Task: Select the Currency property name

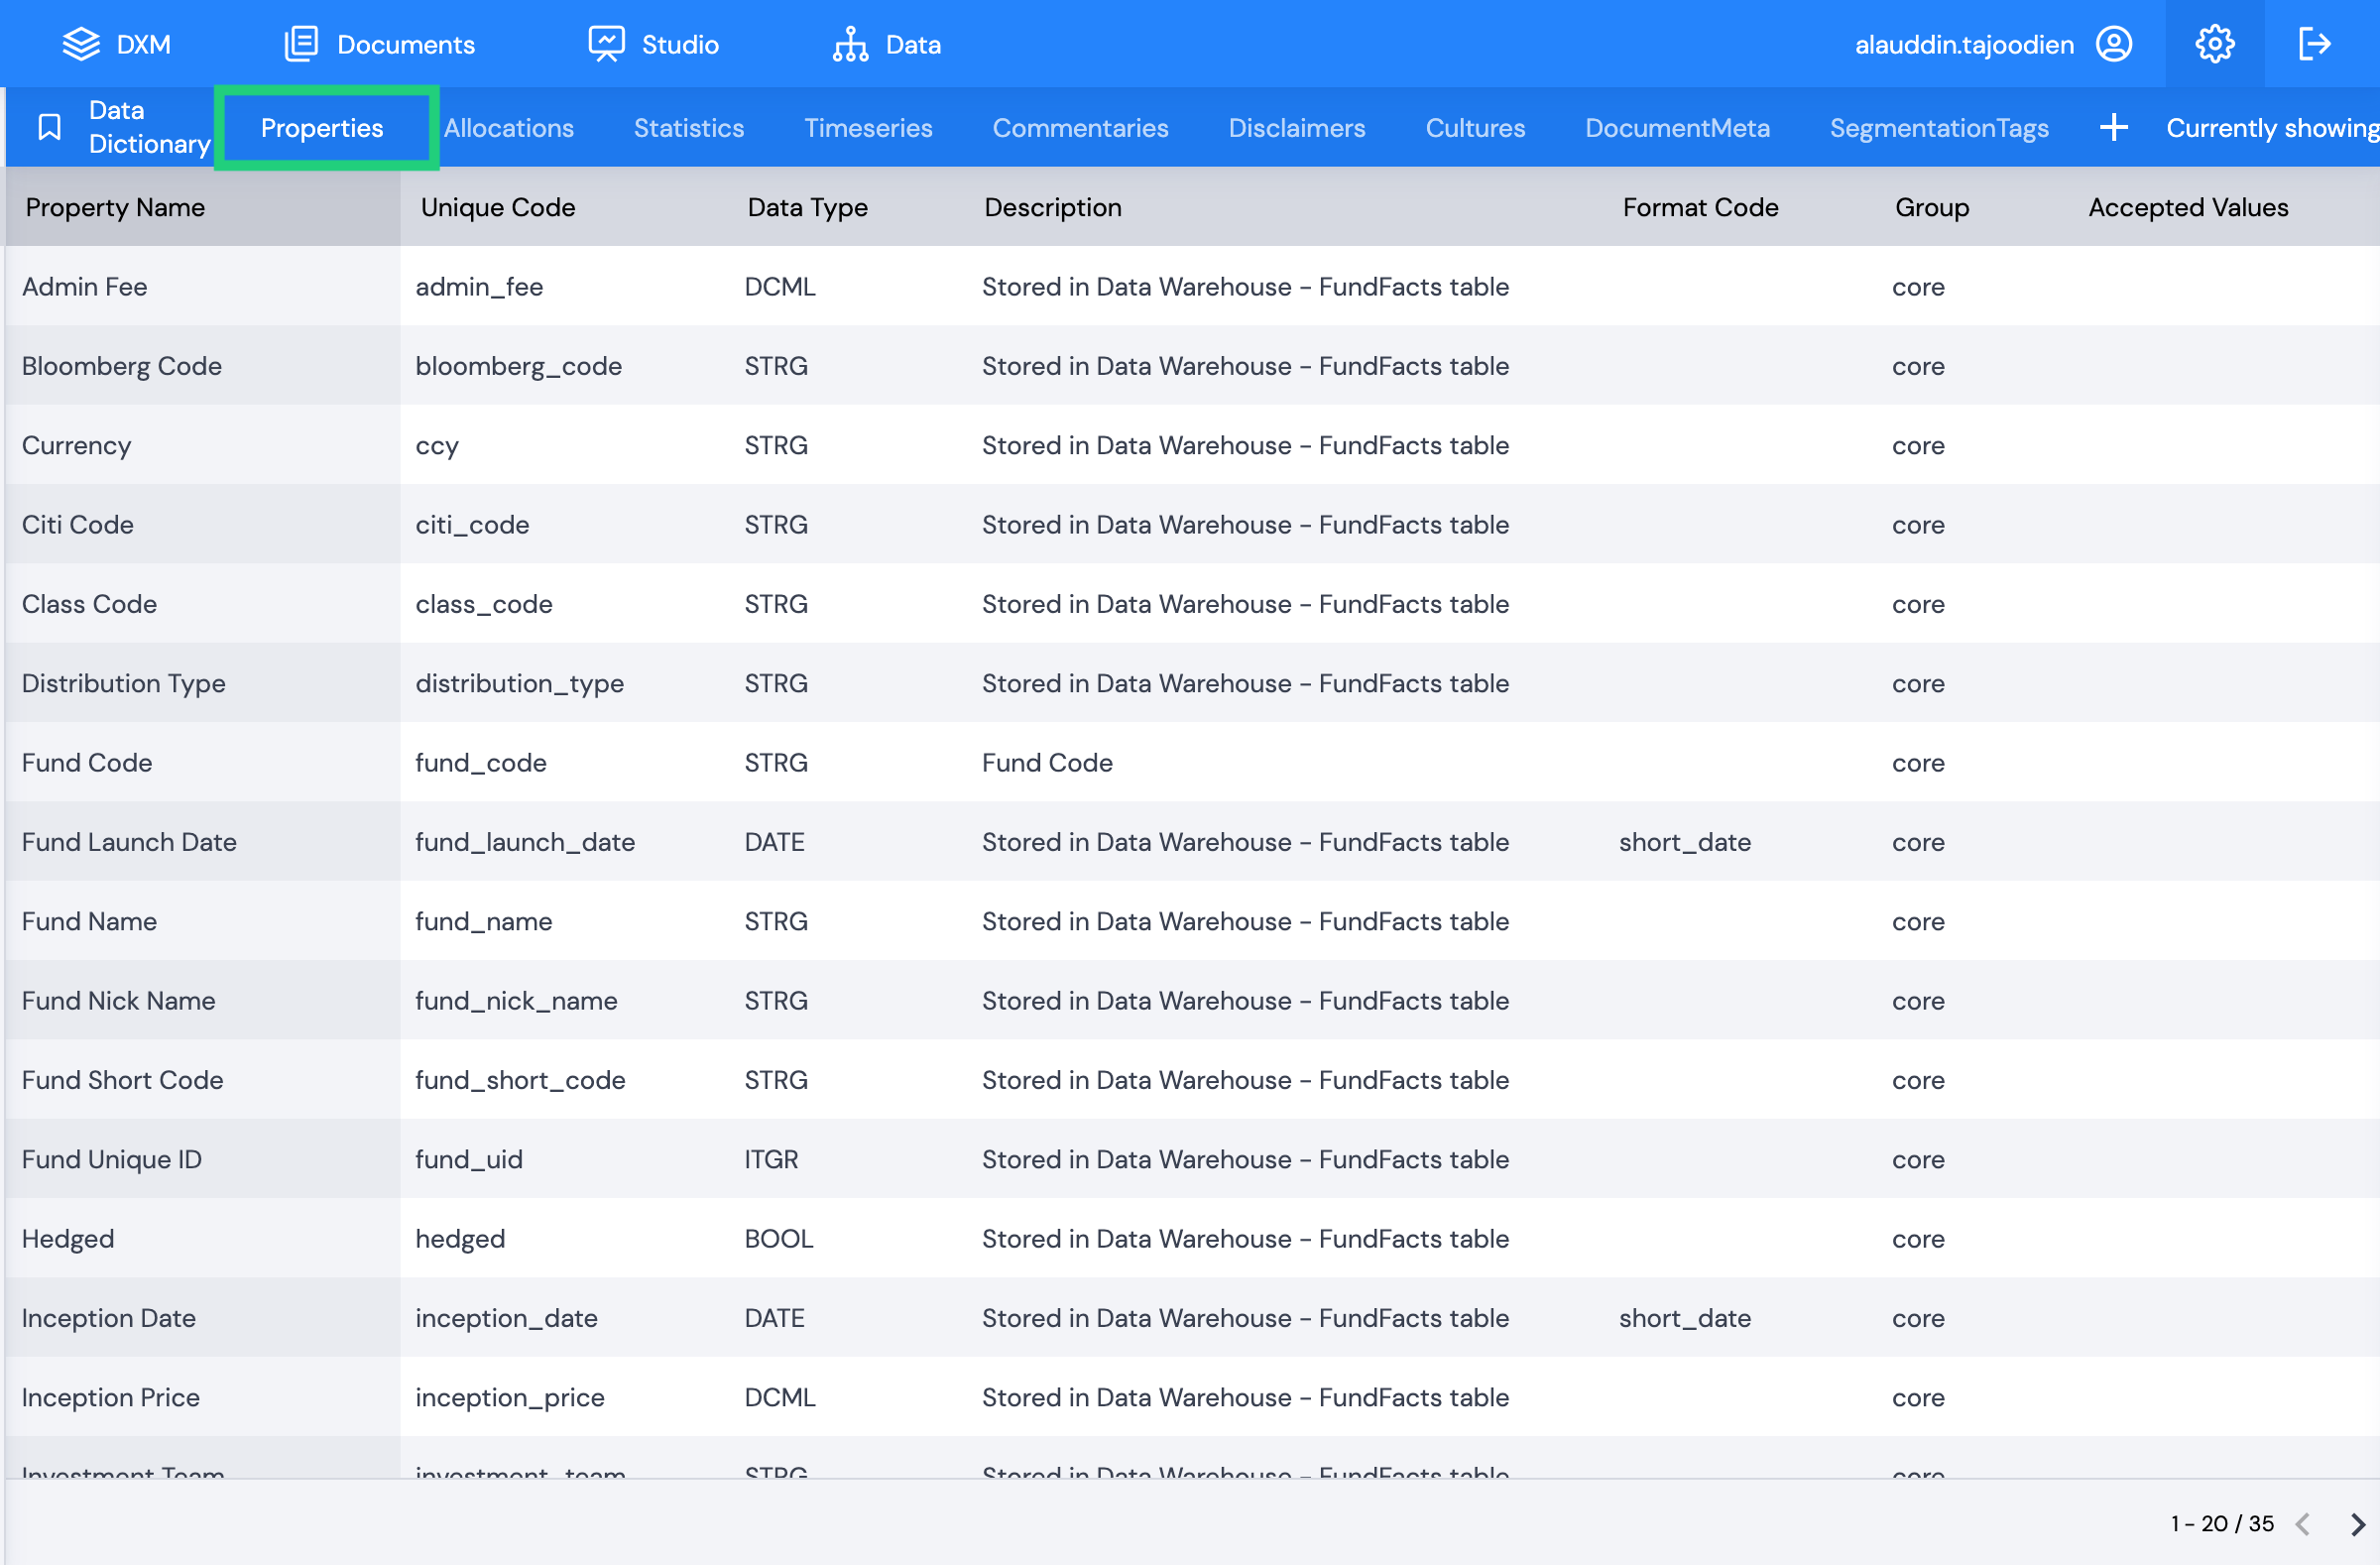Action: (x=76, y=445)
